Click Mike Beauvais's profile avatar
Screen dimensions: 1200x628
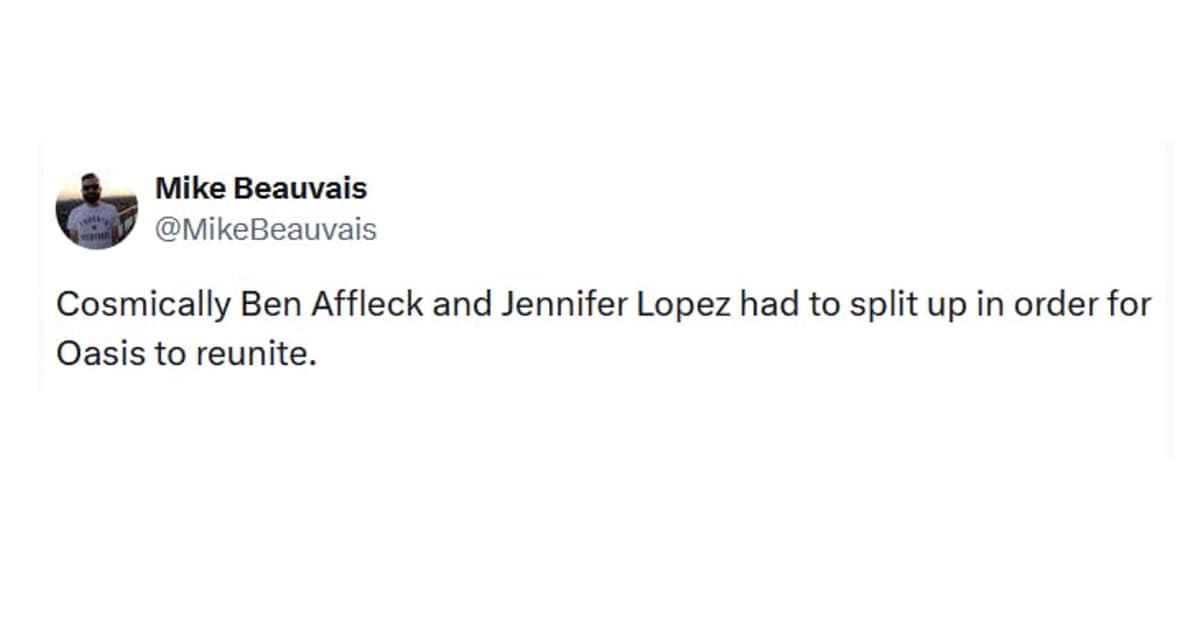(96, 211)
